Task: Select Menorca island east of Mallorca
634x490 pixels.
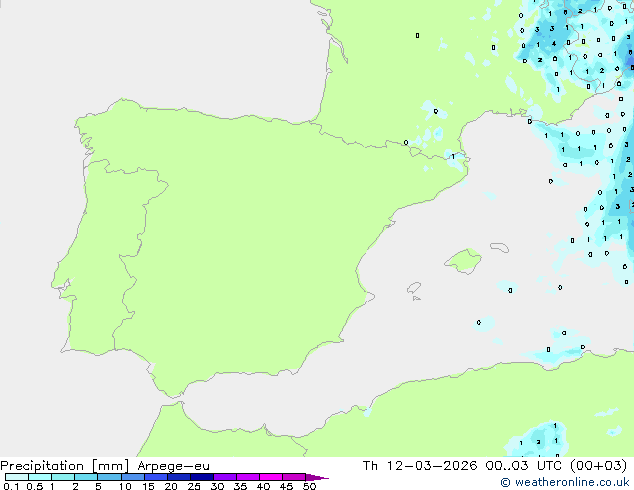Action: pos(497,246)
